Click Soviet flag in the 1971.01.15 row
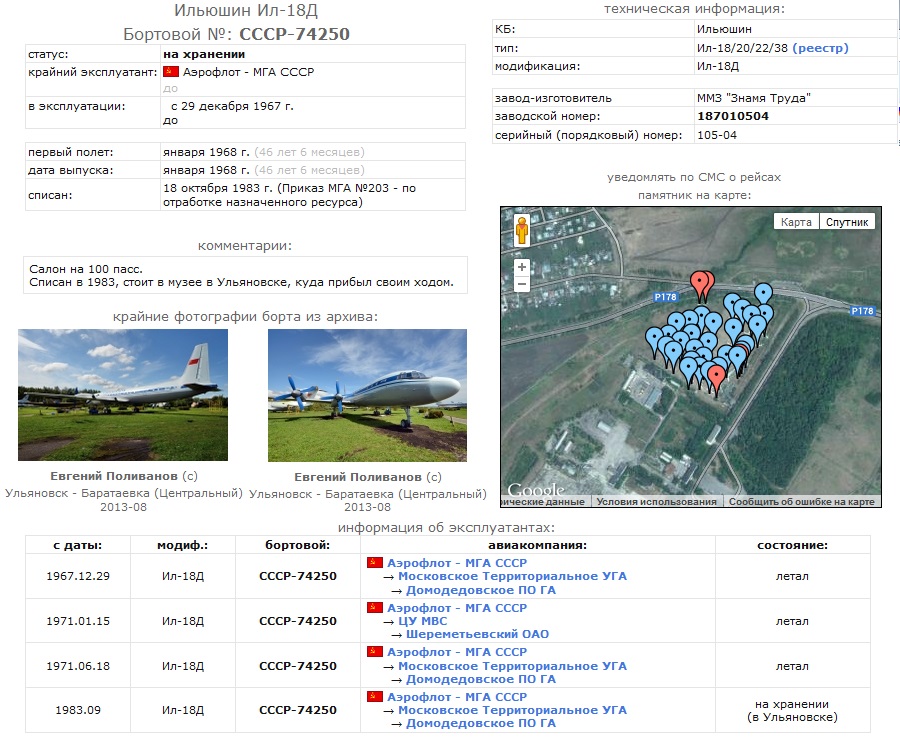Screen dimensions: 900x744 point(375,607)
